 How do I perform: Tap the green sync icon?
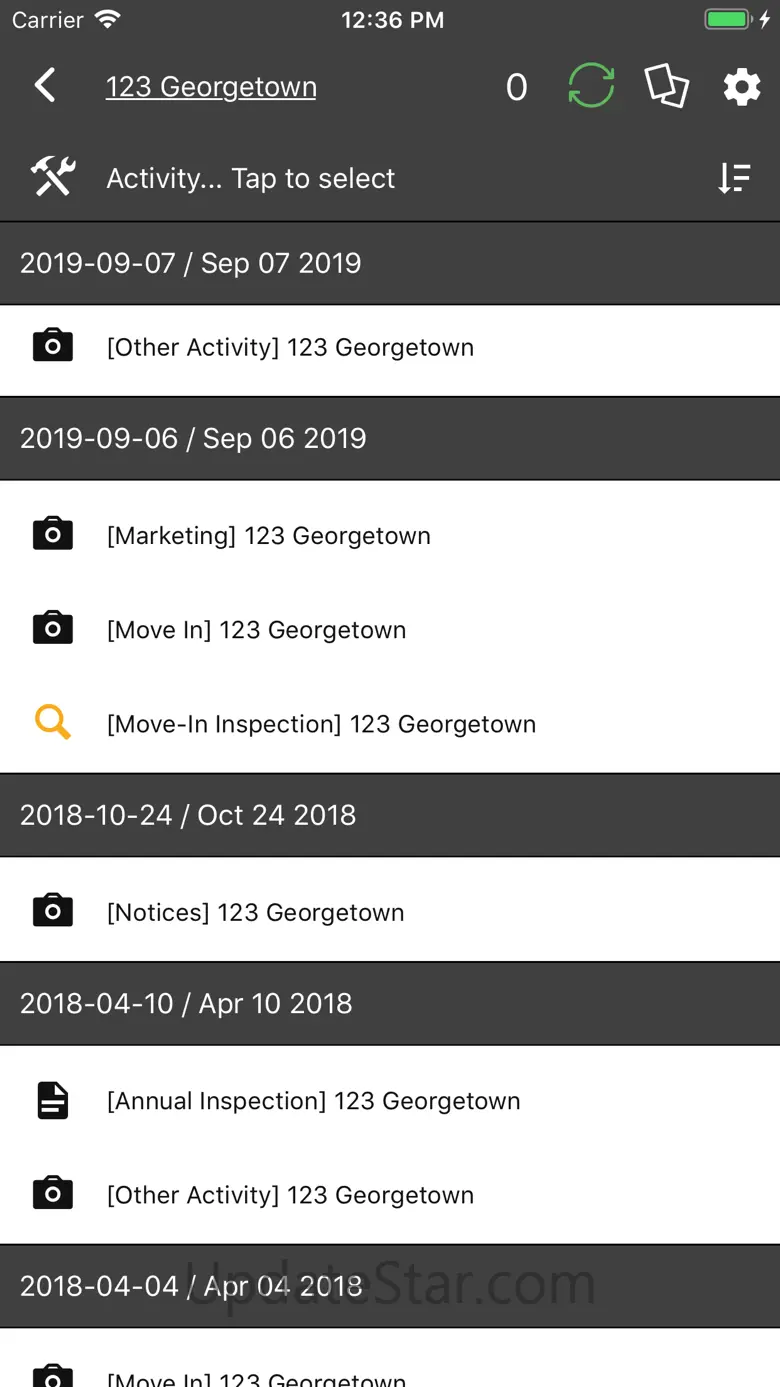(x=591, y=86)
